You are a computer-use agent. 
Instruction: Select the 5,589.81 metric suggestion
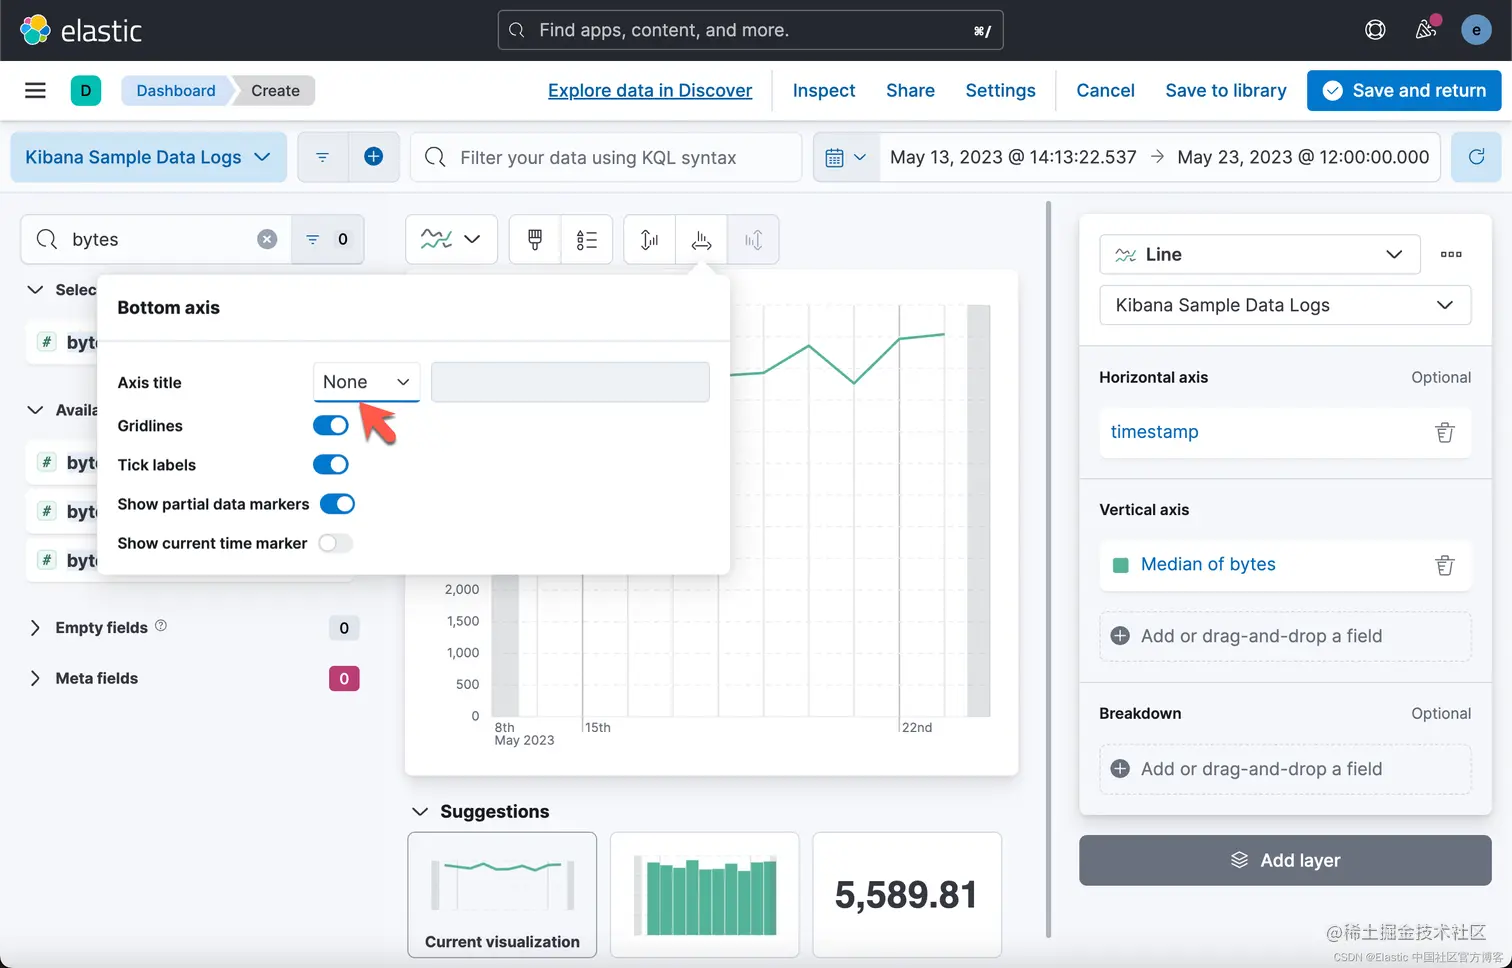907,895
